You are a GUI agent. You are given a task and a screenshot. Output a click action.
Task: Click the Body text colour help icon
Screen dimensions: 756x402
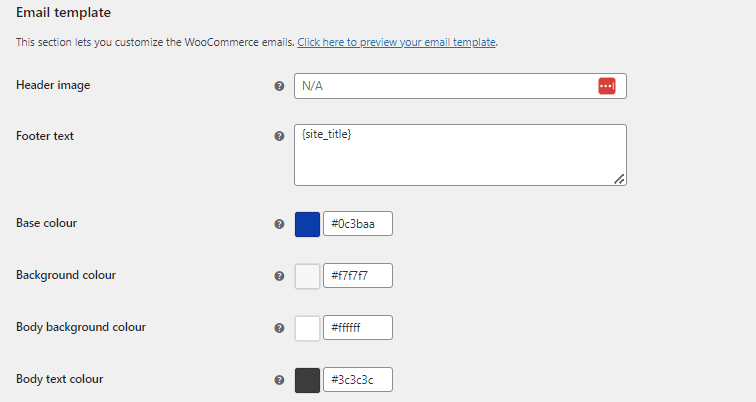point(280,380)
